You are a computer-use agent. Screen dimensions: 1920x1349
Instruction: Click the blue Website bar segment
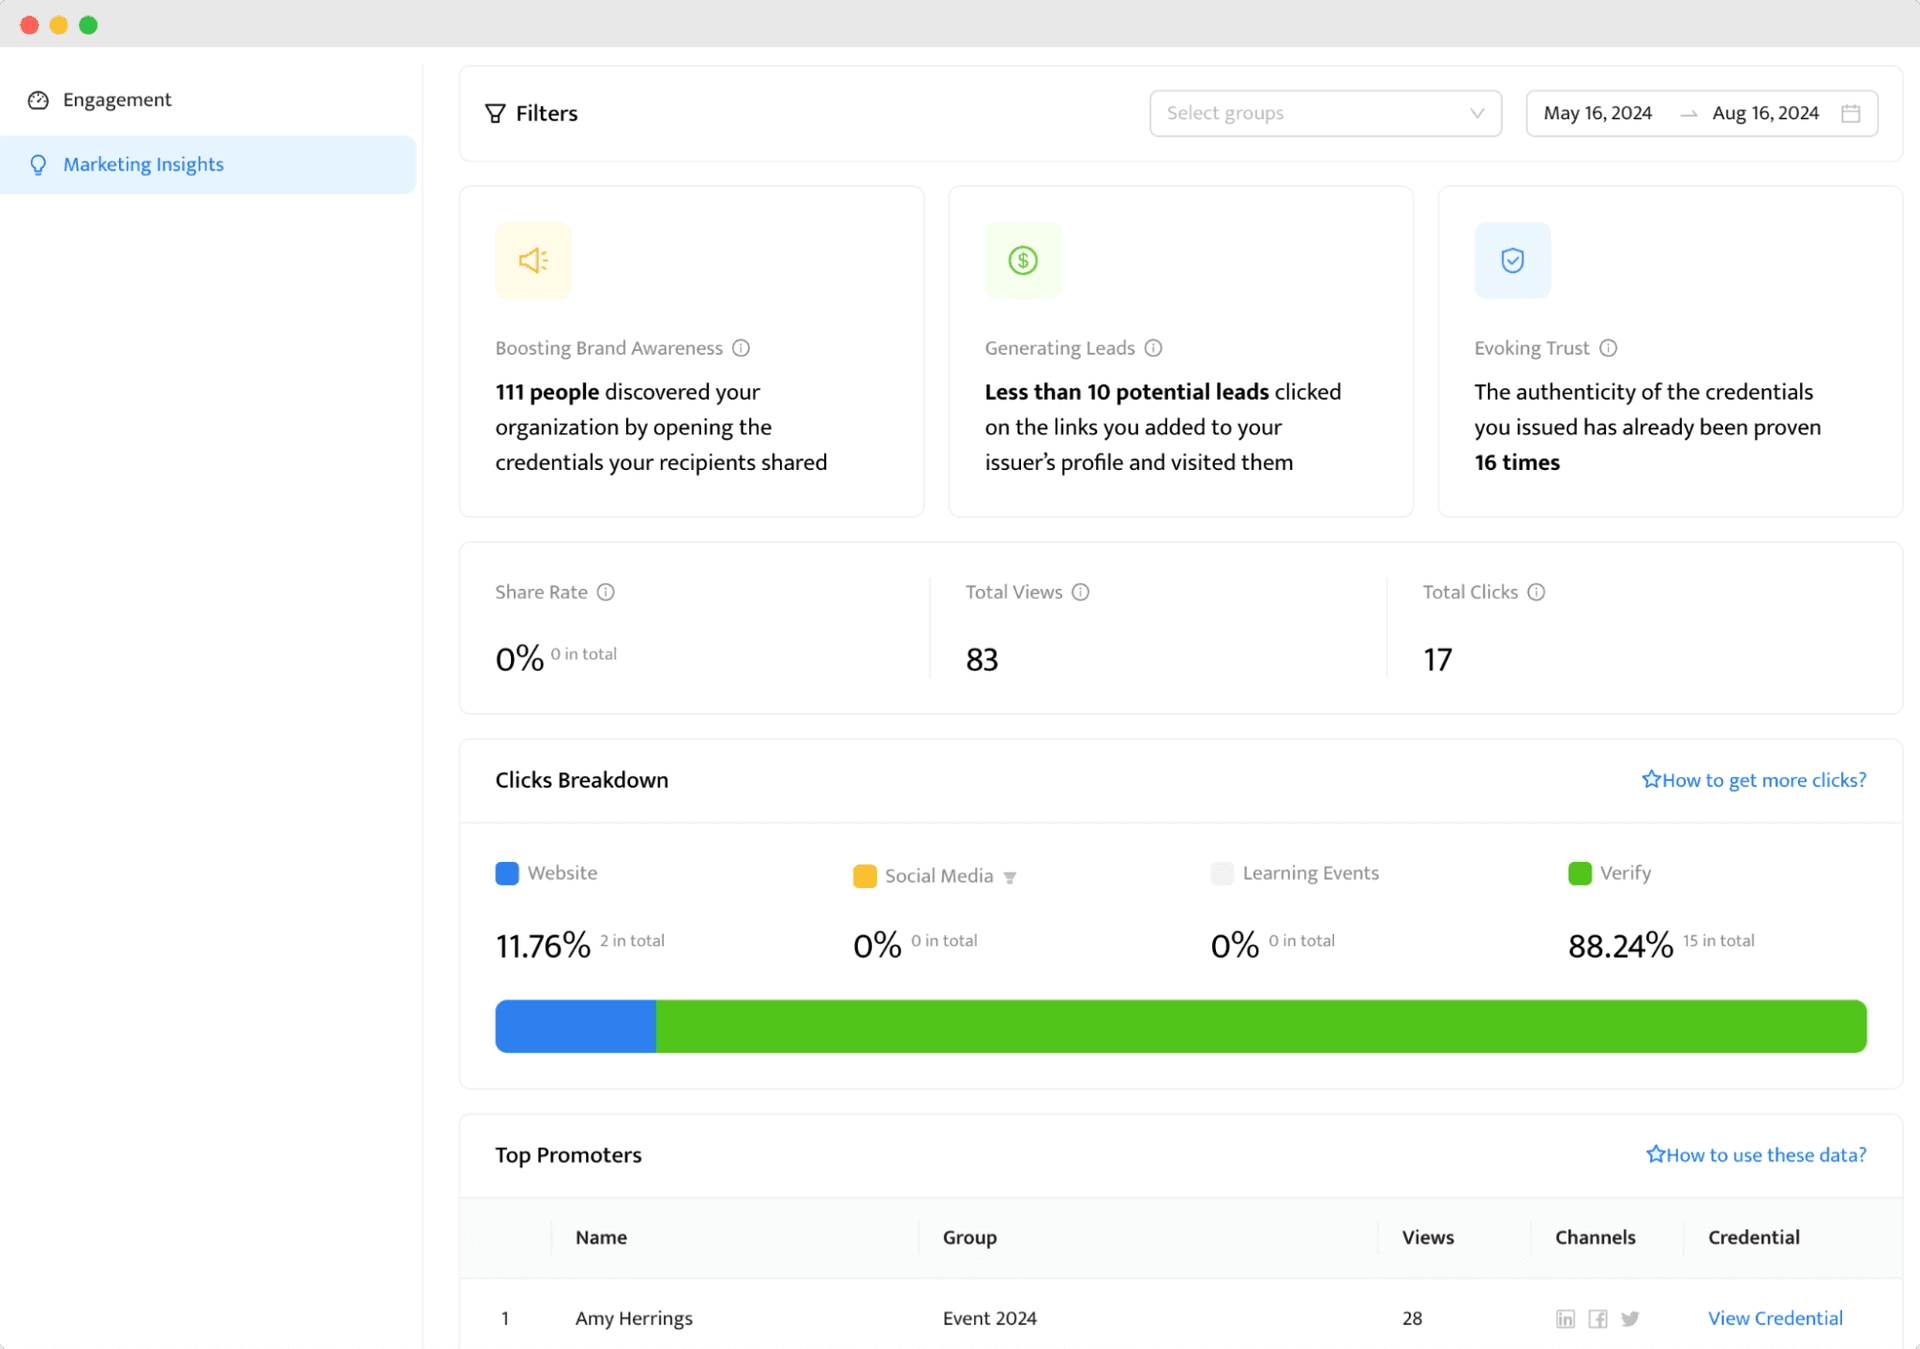click(575, 1026)
